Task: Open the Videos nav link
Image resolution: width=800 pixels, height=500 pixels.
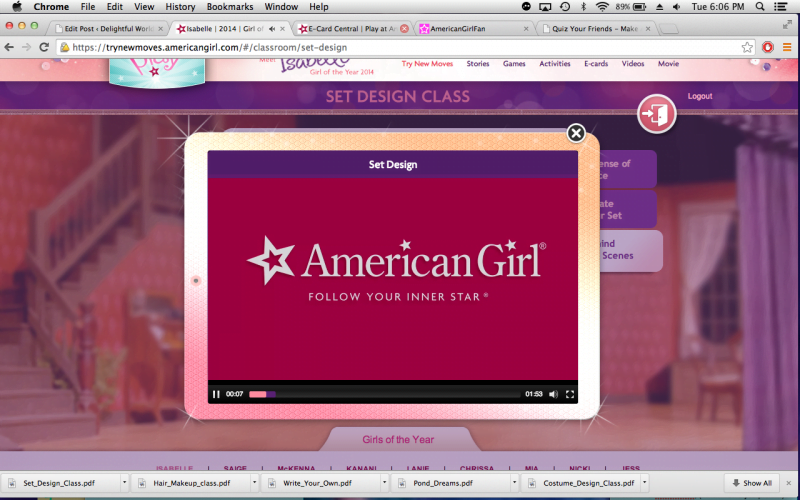Action: click(x=633, y=64)
